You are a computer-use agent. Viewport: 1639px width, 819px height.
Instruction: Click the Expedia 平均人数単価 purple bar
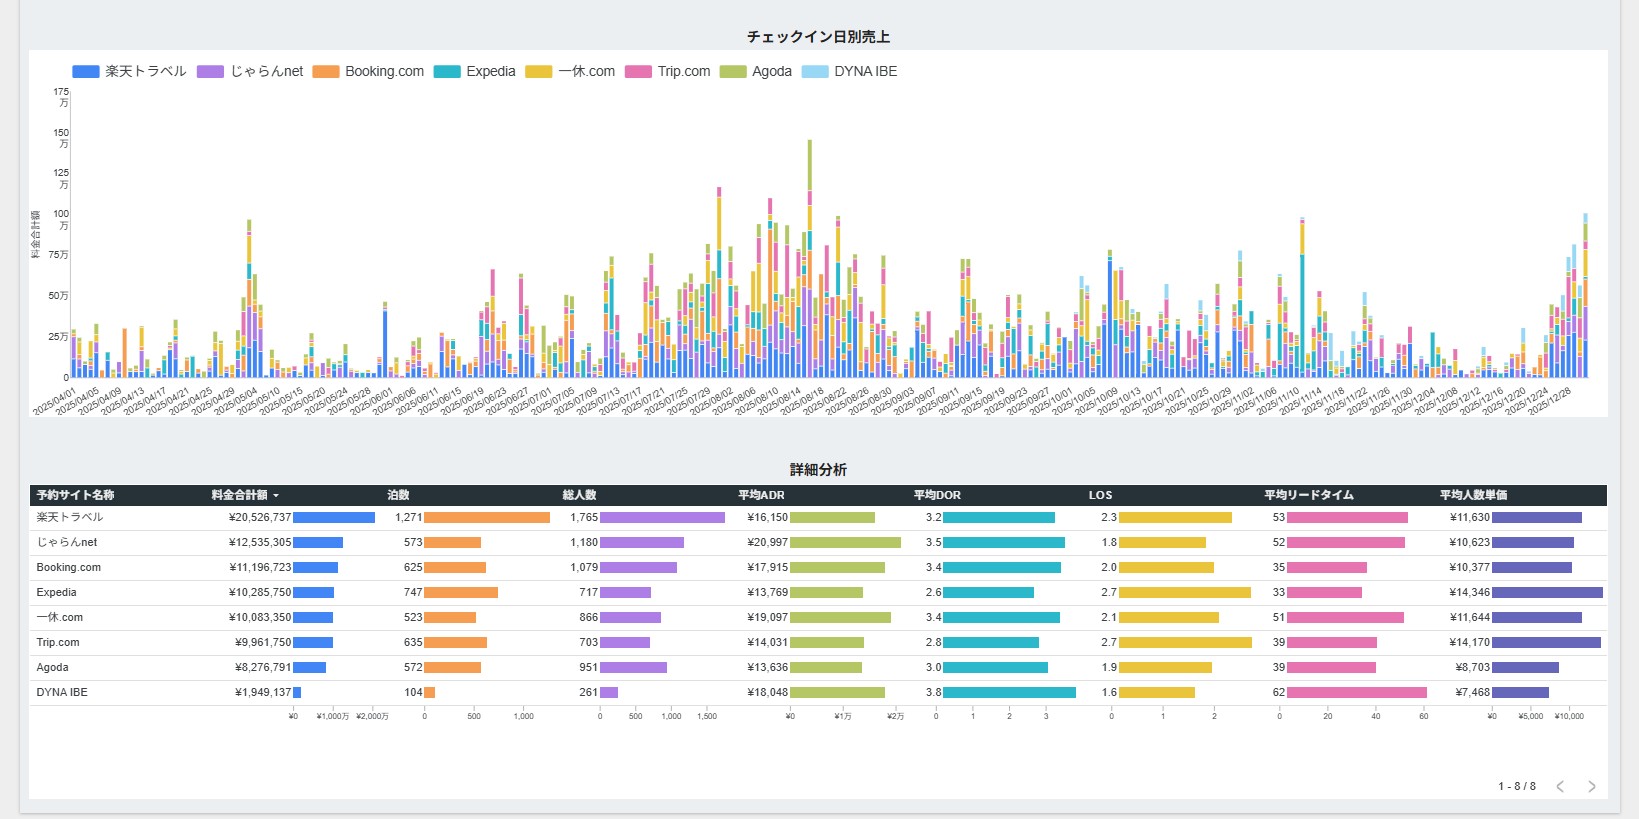[x=1546, y=593]
